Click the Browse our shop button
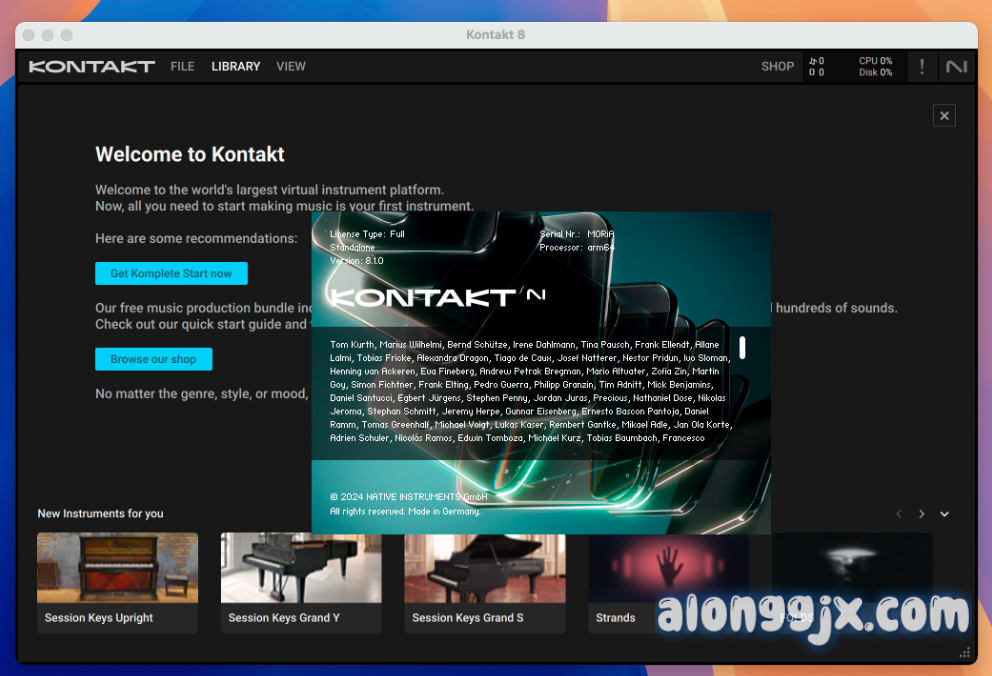Screen dimensions: 992x676 153,359
